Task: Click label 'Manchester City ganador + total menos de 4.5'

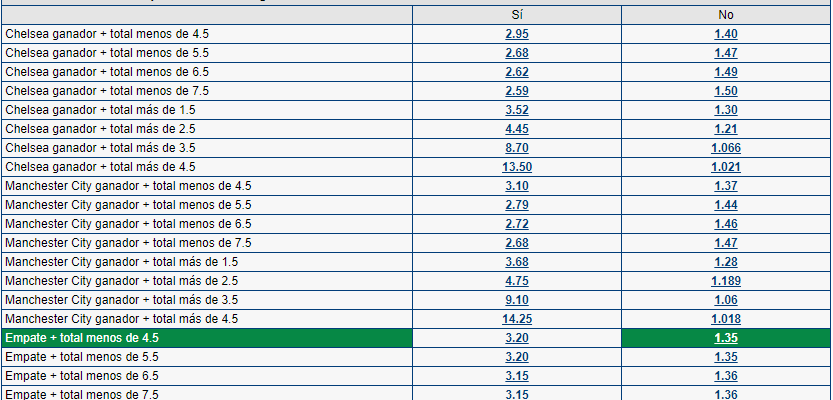Action: coord(128,186)
